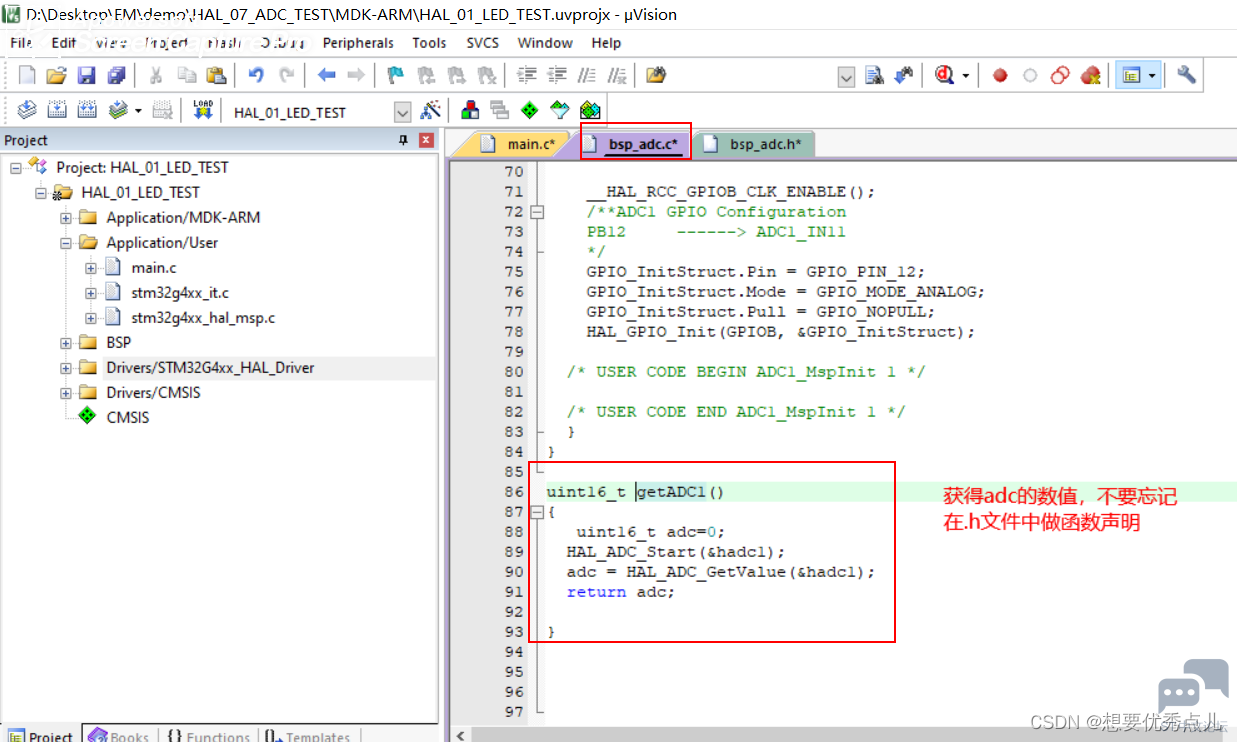Click the Undo arrow icon
1237x742 pixels.
click(x=256, y=75)
